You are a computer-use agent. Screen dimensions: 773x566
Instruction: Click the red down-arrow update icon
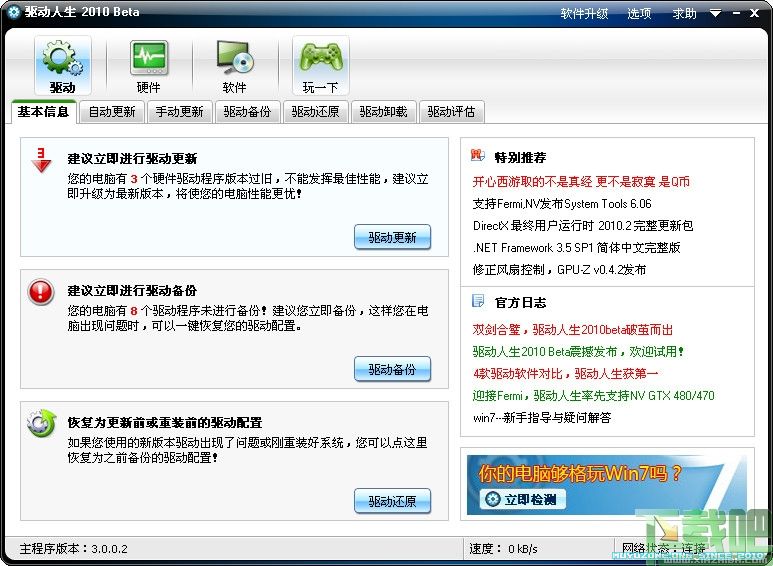[x=41, y=160]
